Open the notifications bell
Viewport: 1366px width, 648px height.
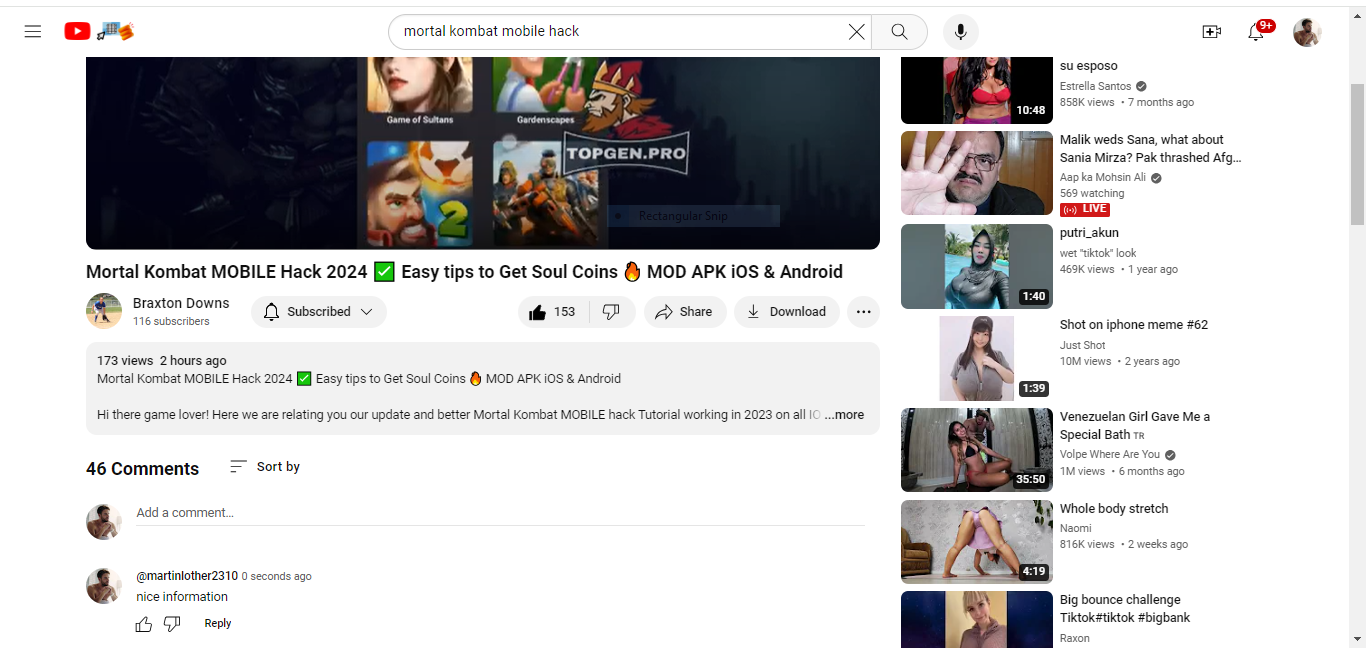(1258, 31)
